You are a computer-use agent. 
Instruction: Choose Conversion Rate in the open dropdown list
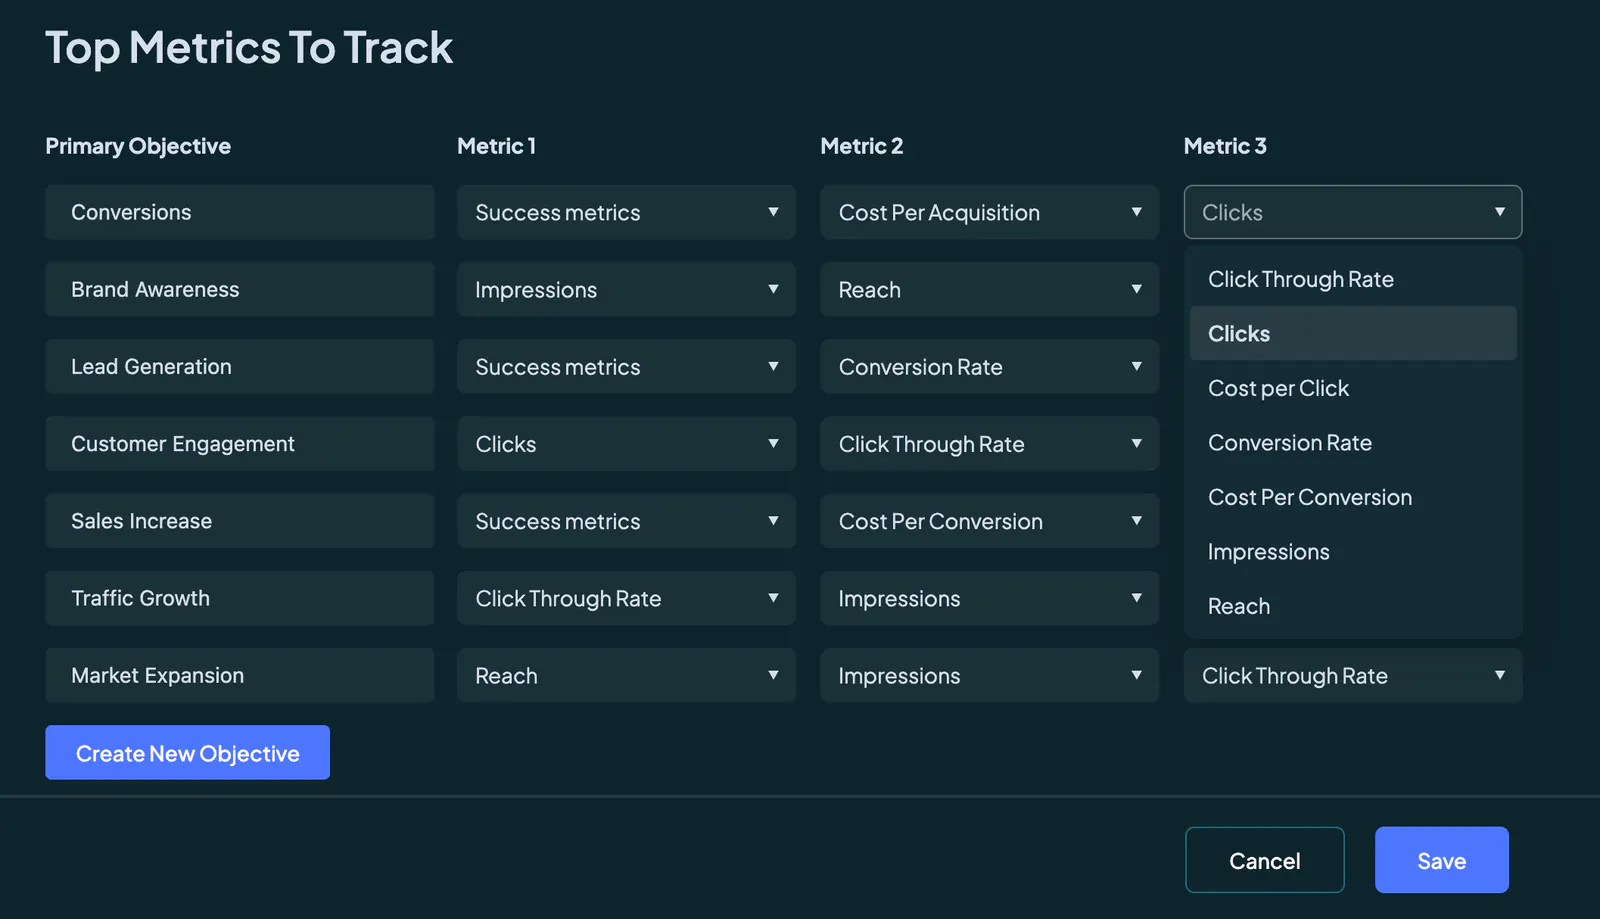[x=1353, y=442]
